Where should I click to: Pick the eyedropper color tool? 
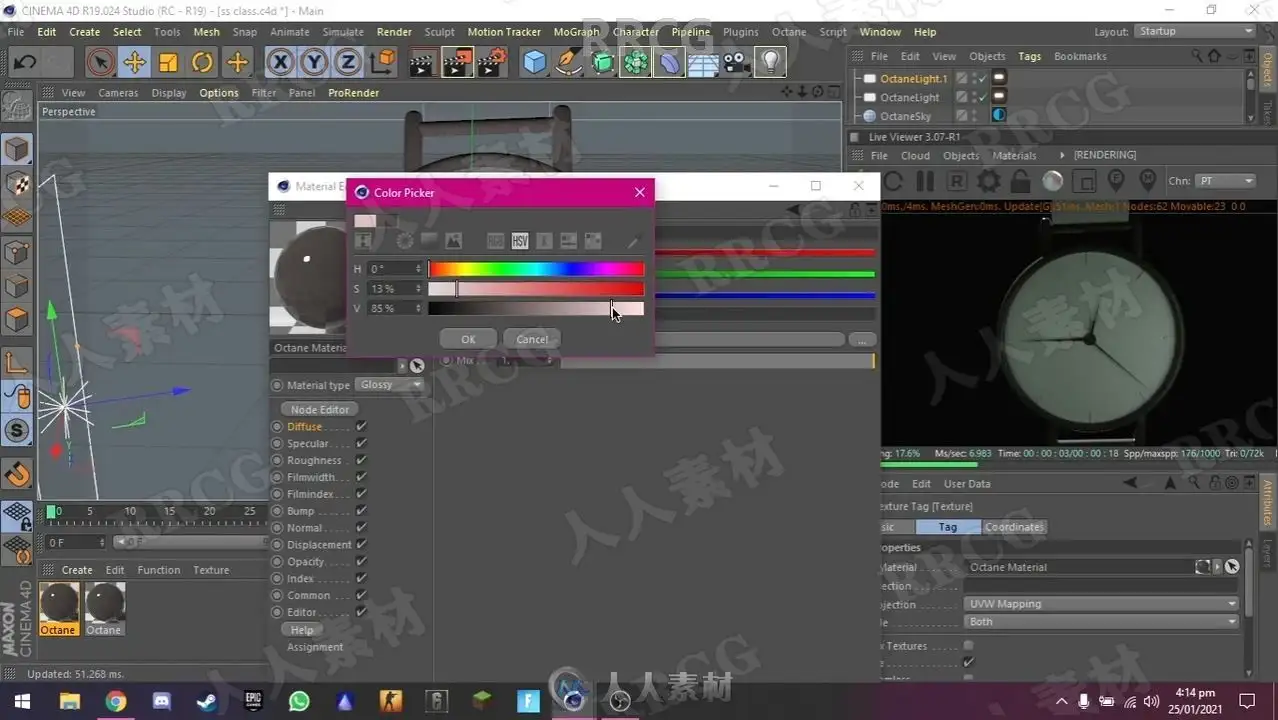(x=632, y=241)
